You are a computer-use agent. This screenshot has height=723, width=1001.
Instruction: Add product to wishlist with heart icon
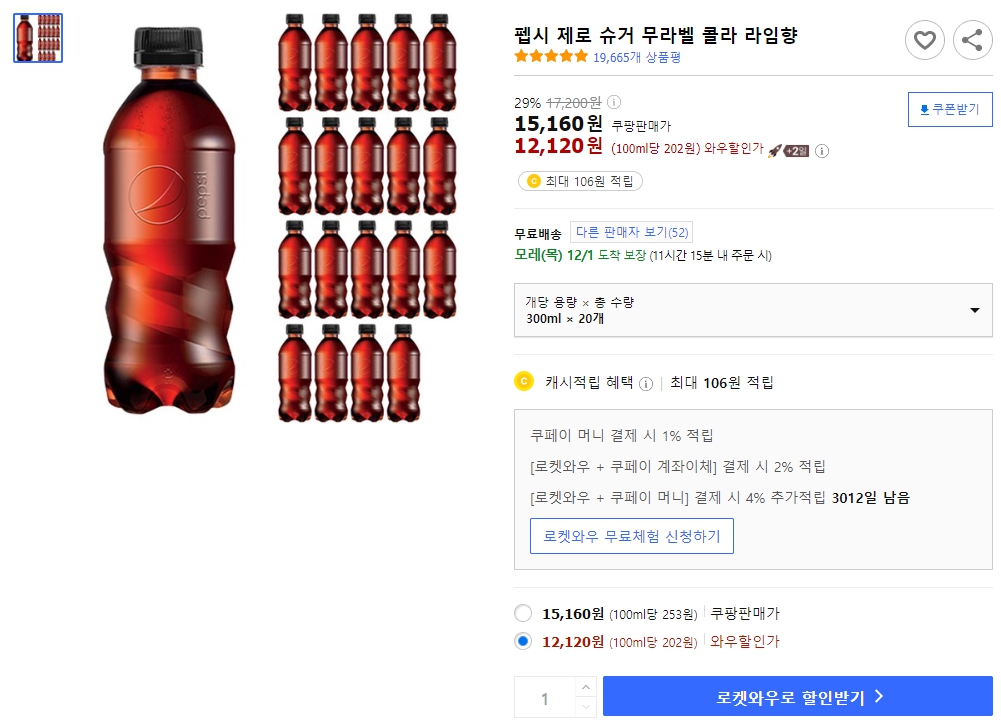(x=924, y=40)
